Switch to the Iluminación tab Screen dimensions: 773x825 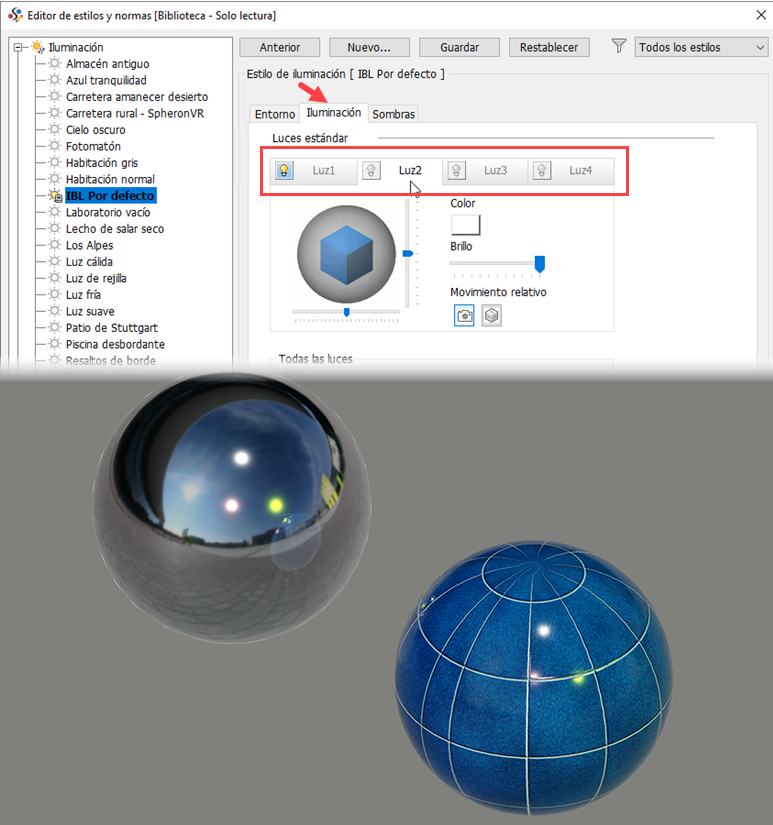click(x=334, y=113)
